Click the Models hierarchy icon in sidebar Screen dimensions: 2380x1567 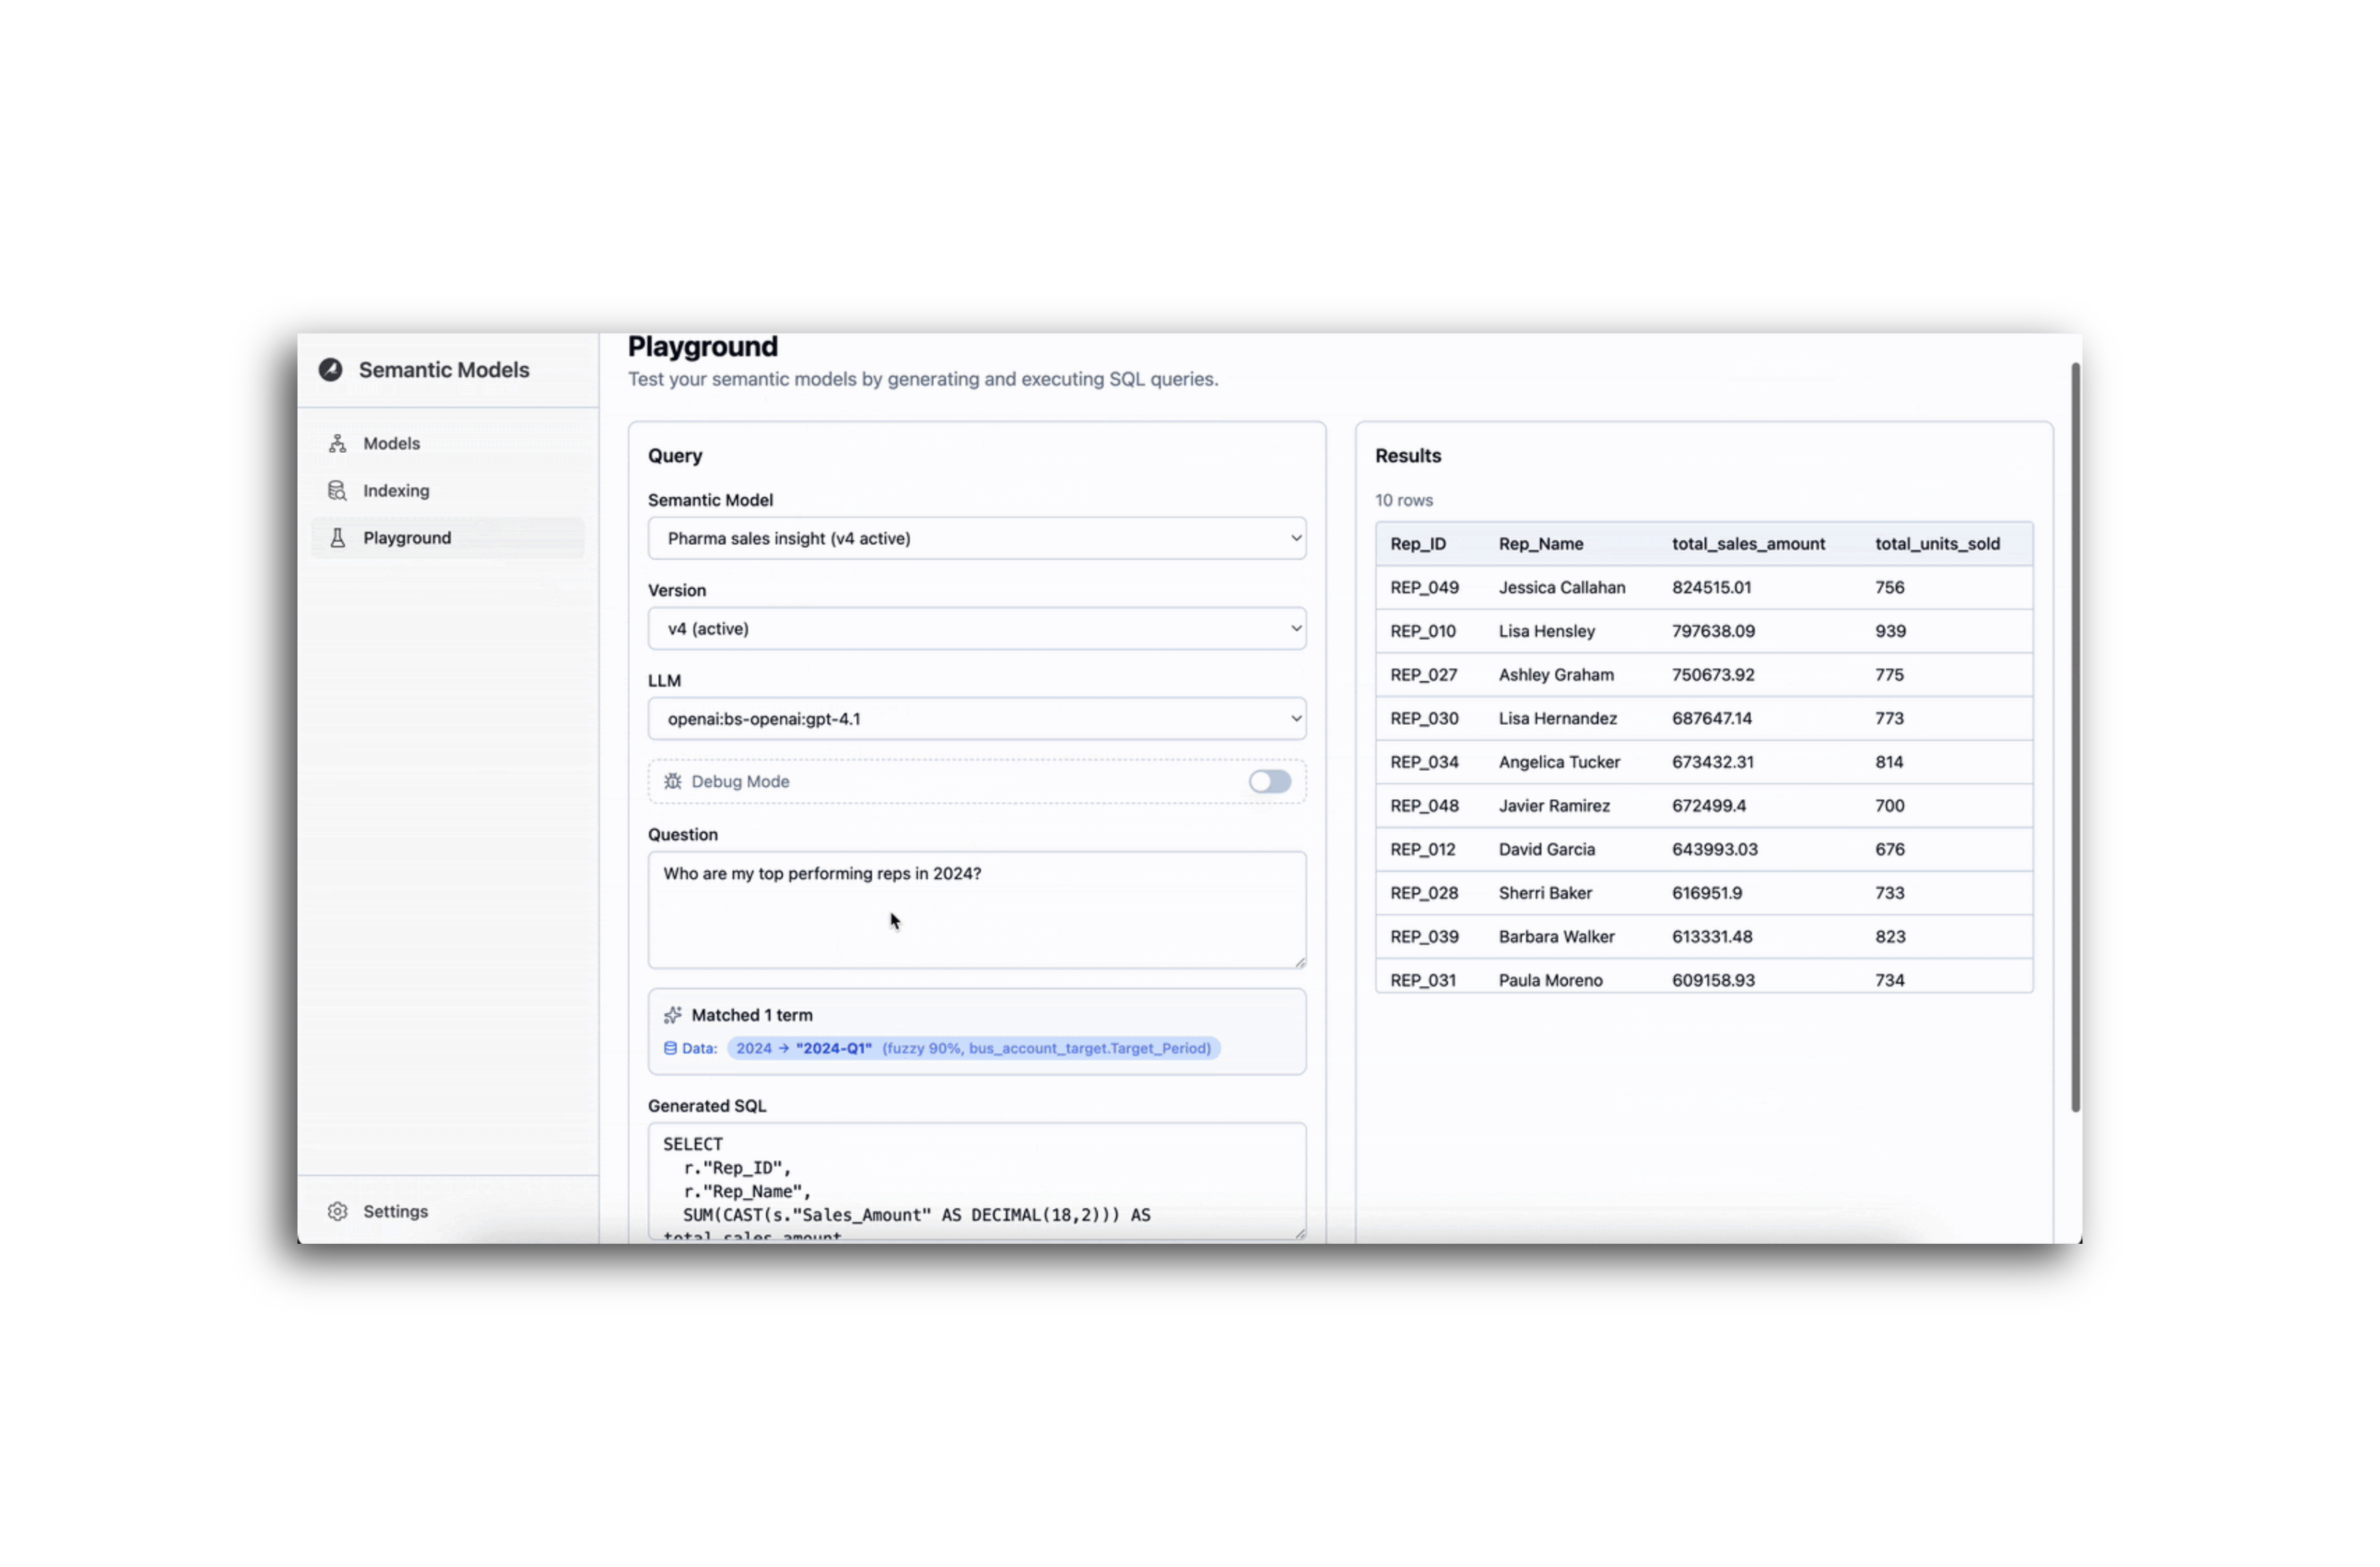pos(338,443)
